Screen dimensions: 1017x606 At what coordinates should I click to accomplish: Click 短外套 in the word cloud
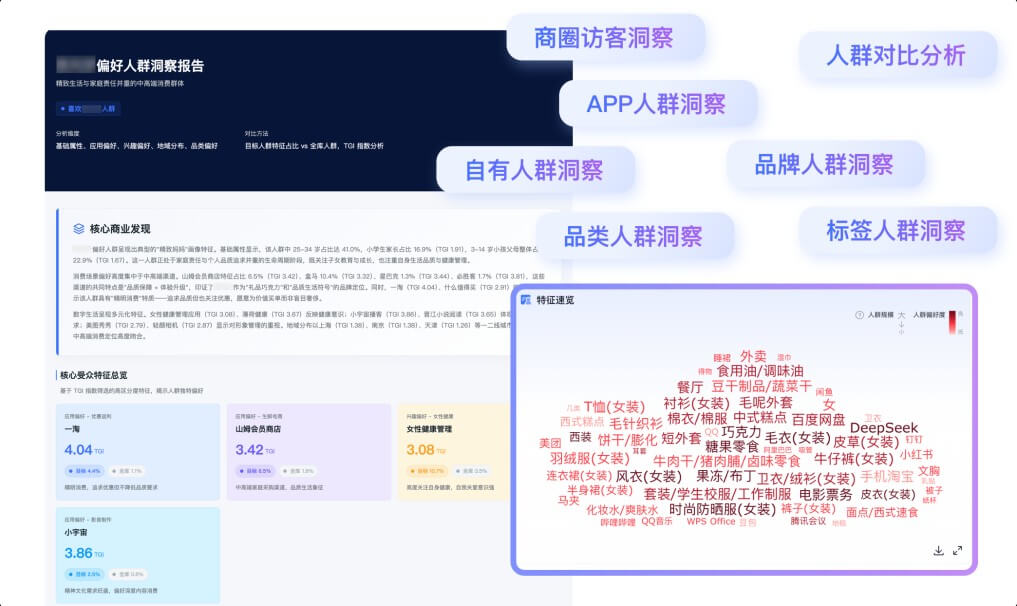pos(681,438)
